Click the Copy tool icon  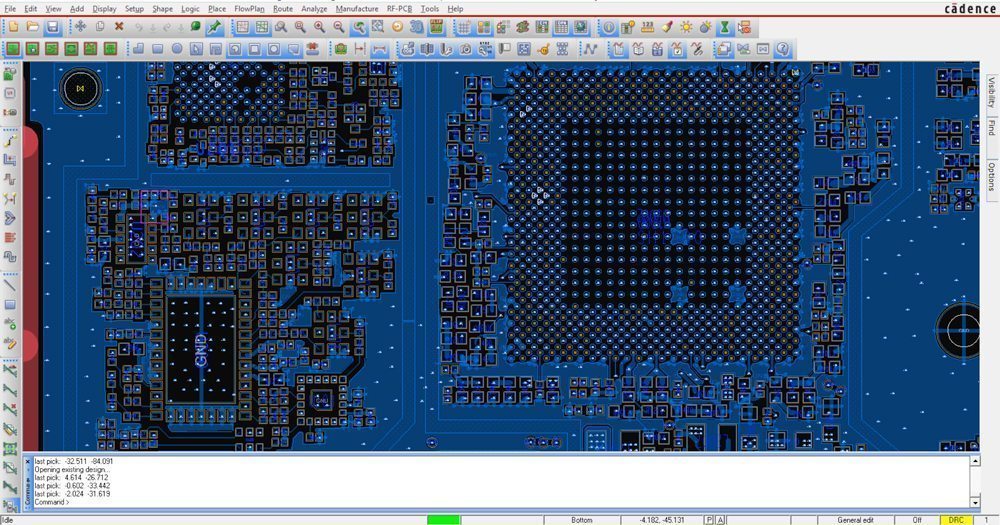[99, 27]
